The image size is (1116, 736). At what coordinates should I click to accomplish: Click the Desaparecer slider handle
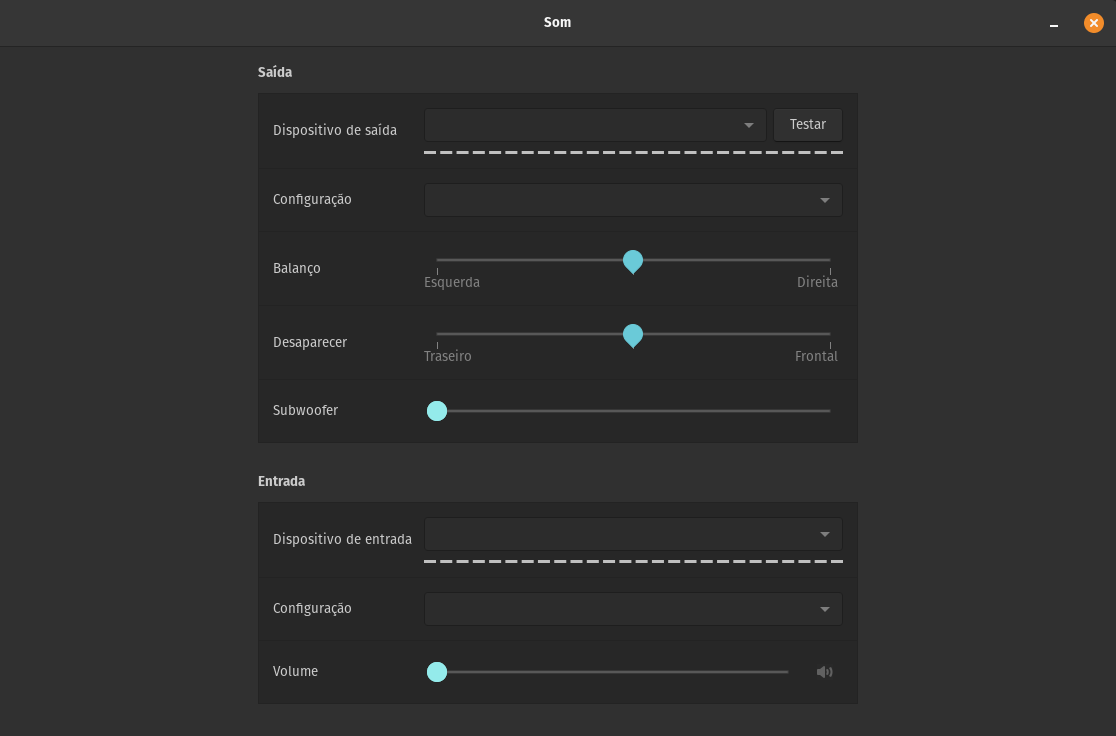coord(633,335)
